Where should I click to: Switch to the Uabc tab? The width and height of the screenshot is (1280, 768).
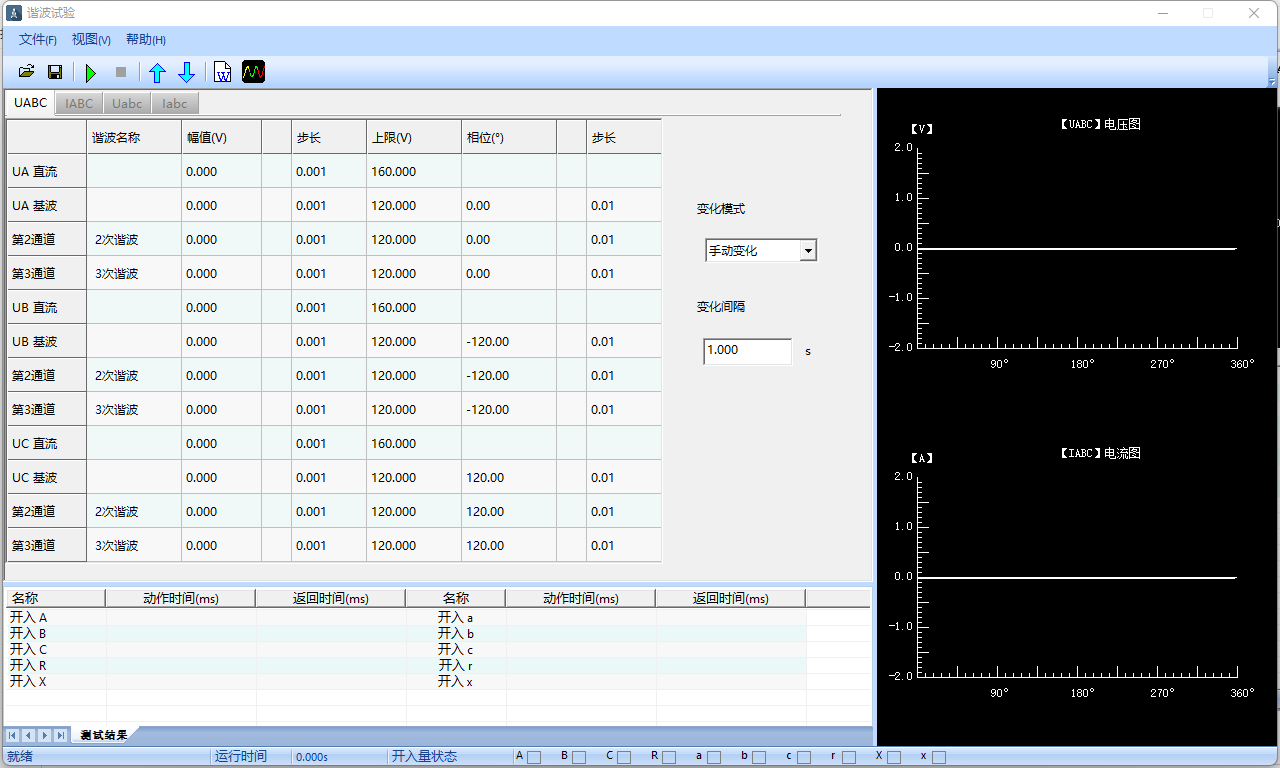pyautogui.click(x=127, y=103)
